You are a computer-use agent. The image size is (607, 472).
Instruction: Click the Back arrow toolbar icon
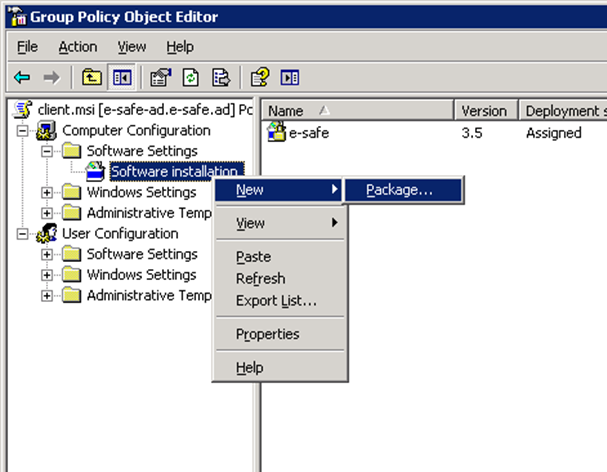point(22,77)
